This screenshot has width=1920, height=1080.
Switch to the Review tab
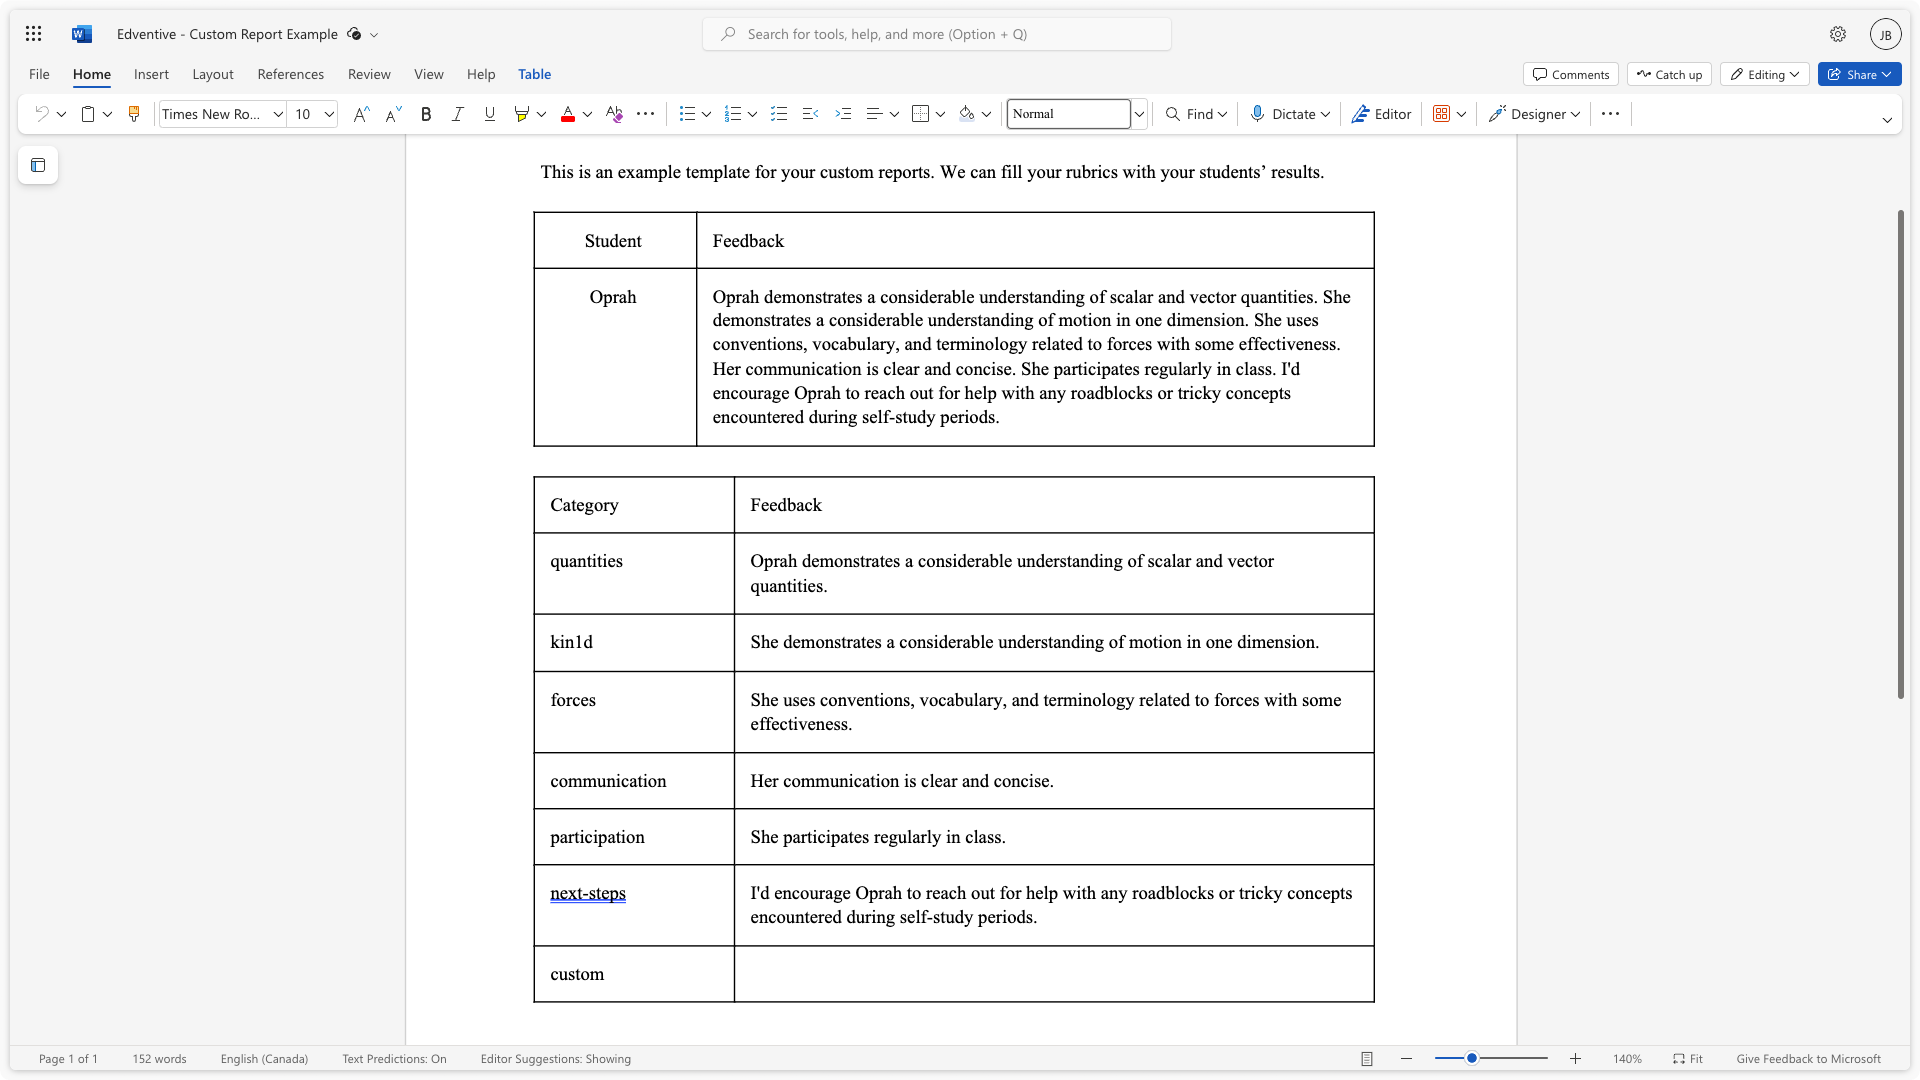click(x=369, y=74)
